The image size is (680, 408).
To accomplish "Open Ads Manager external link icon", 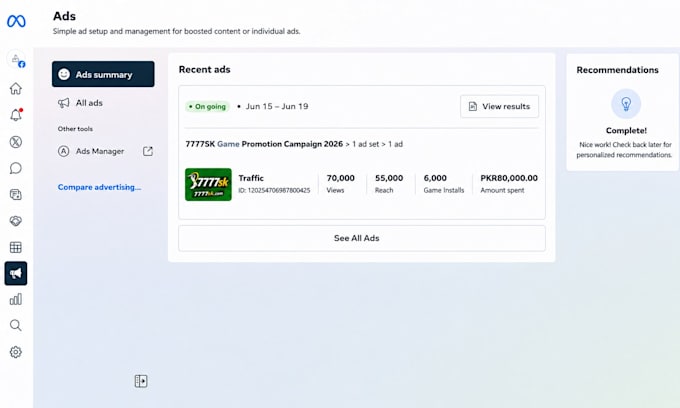I will (x=148, y=151).
